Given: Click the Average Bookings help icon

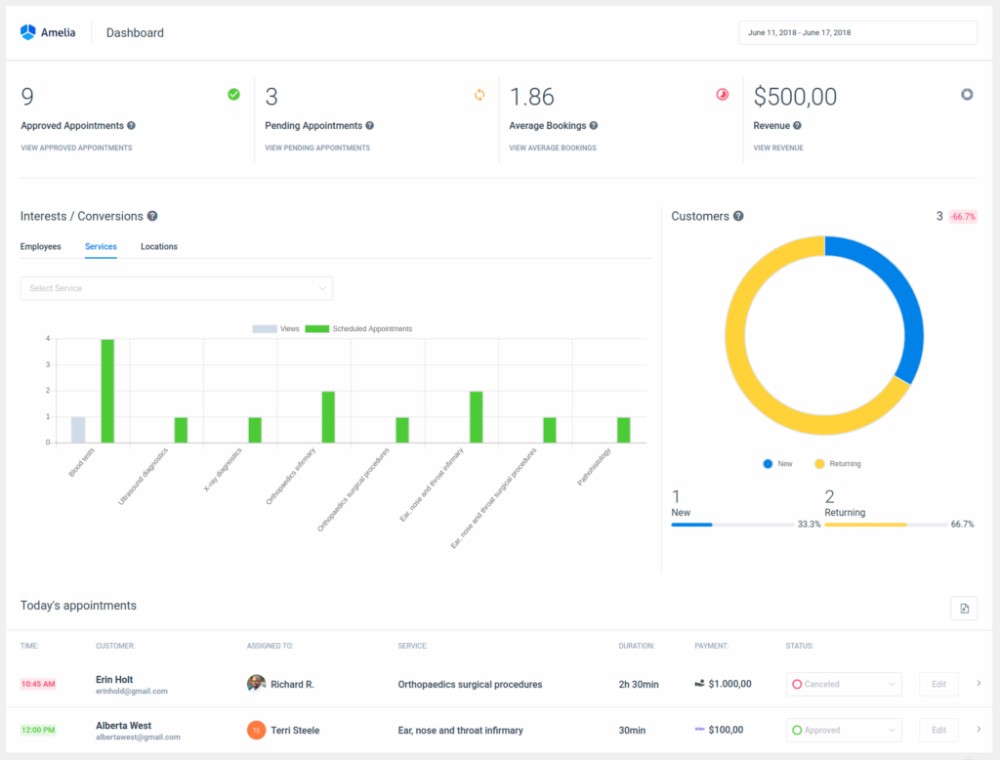Looking at the screenshot, I should click(x=594, y=126).
